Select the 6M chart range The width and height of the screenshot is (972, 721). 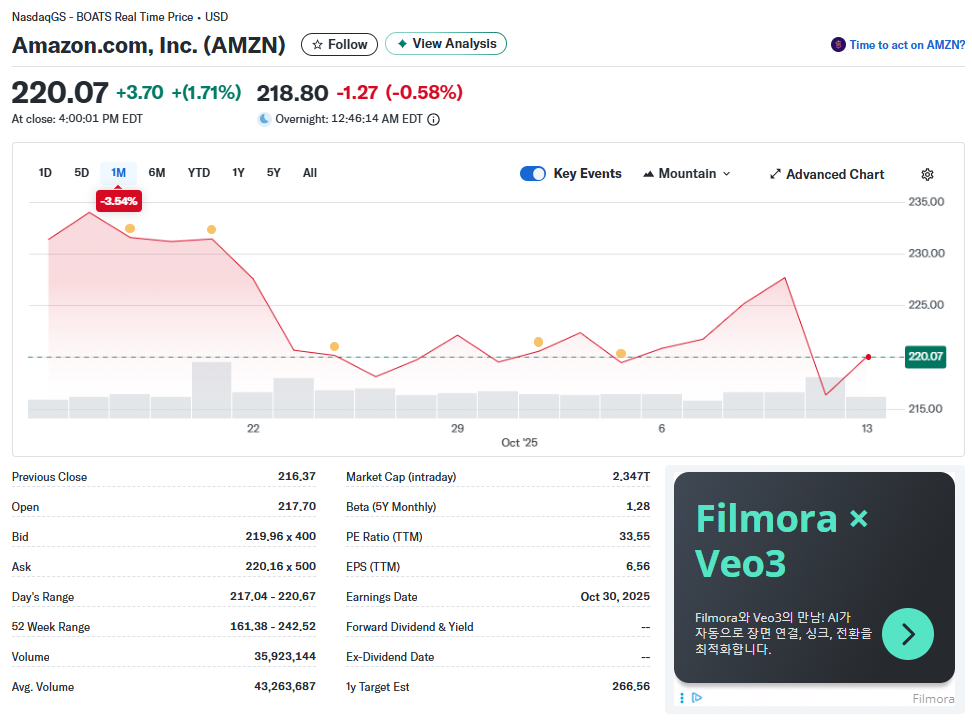tap(157, 173)
